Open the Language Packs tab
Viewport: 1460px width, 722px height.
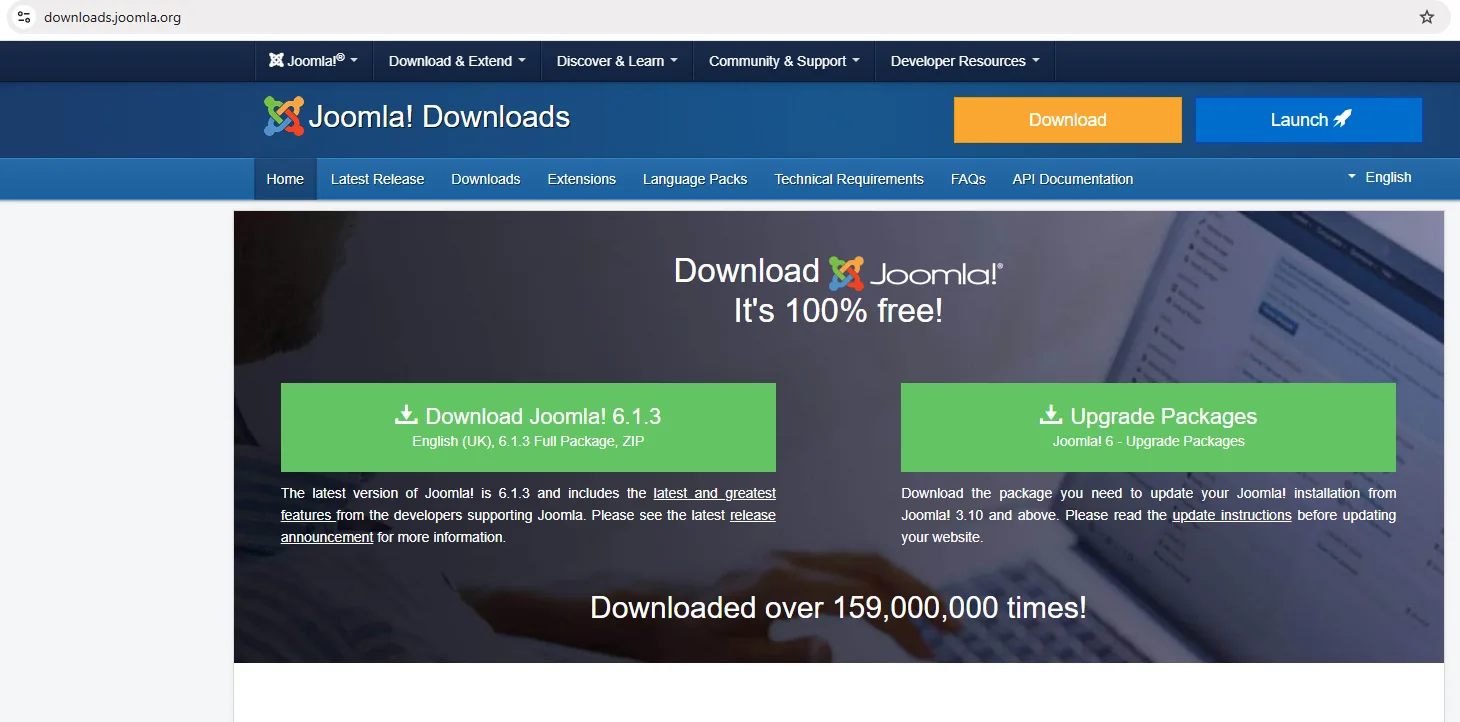[x=695, y=179]
